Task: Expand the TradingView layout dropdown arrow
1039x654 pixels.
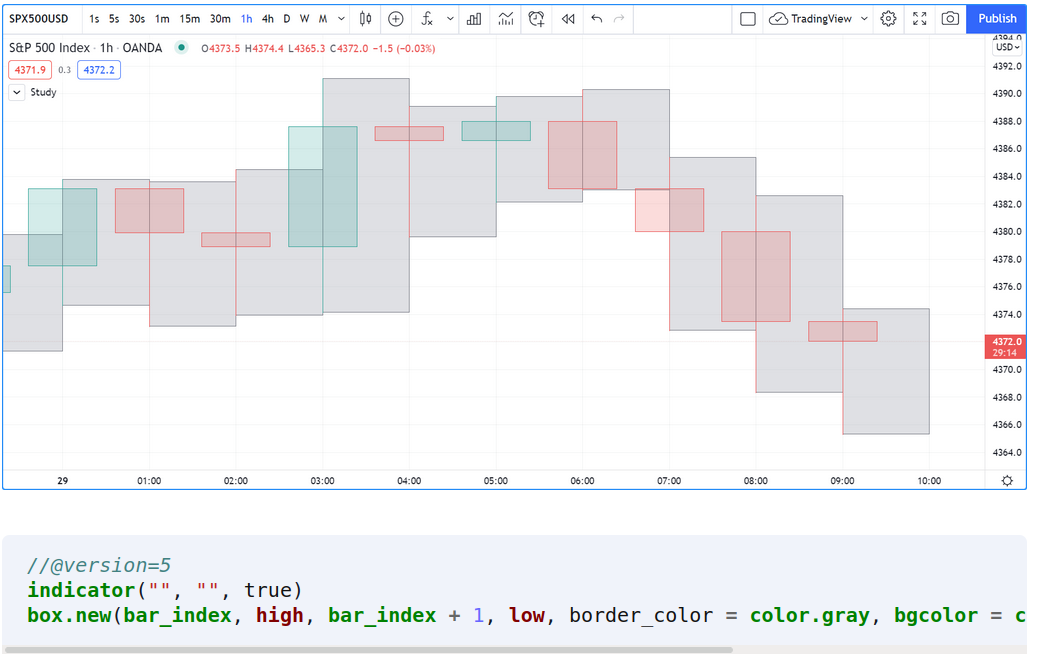Action: click(x=864, y=19)
